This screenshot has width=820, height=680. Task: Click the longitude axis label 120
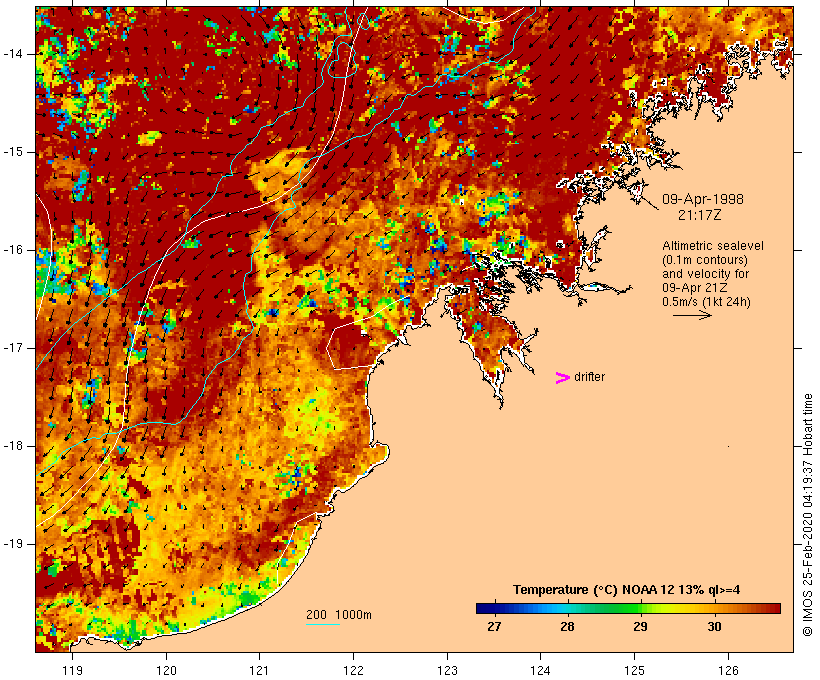pyautogui.click(x=166, y=670)
